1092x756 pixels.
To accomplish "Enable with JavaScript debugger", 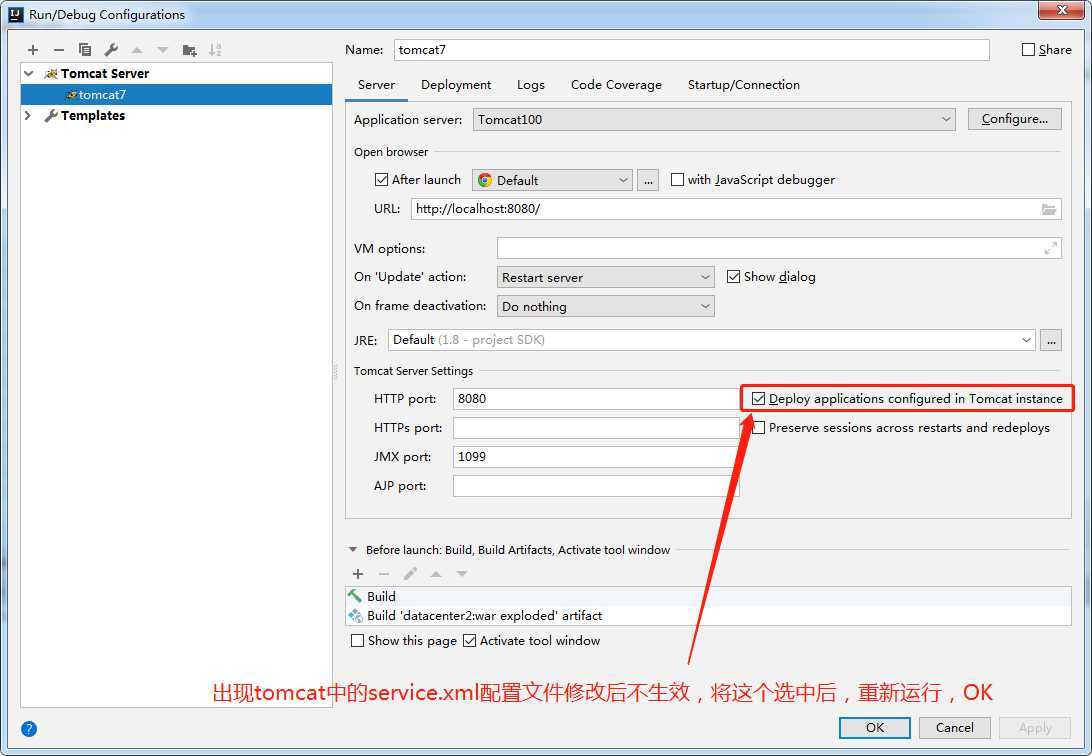I will tap(677, 180).
